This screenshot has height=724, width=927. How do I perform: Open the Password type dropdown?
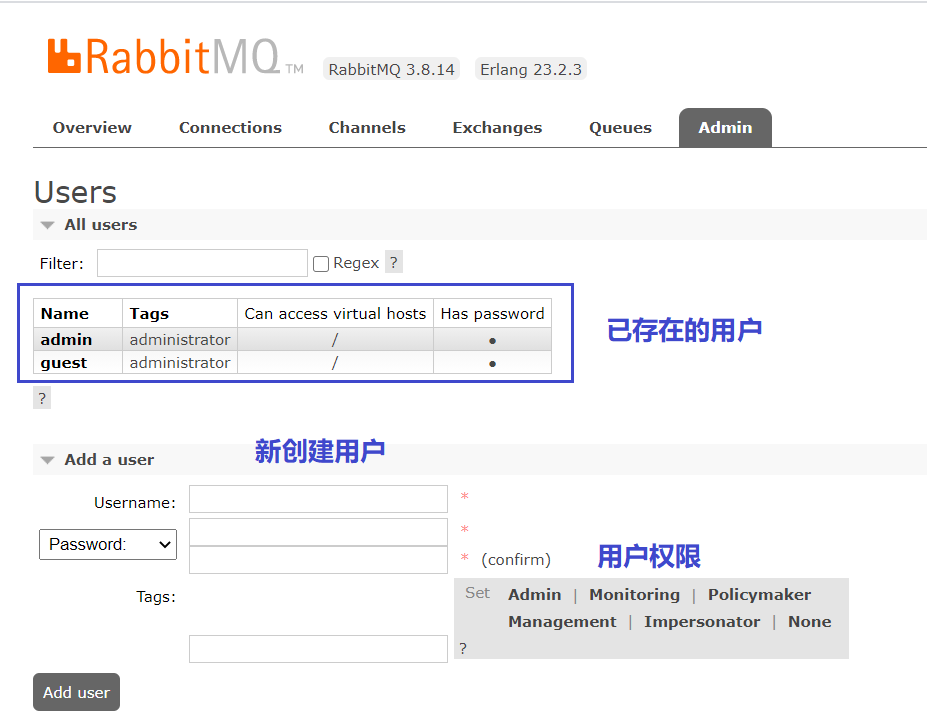[108, 545]
